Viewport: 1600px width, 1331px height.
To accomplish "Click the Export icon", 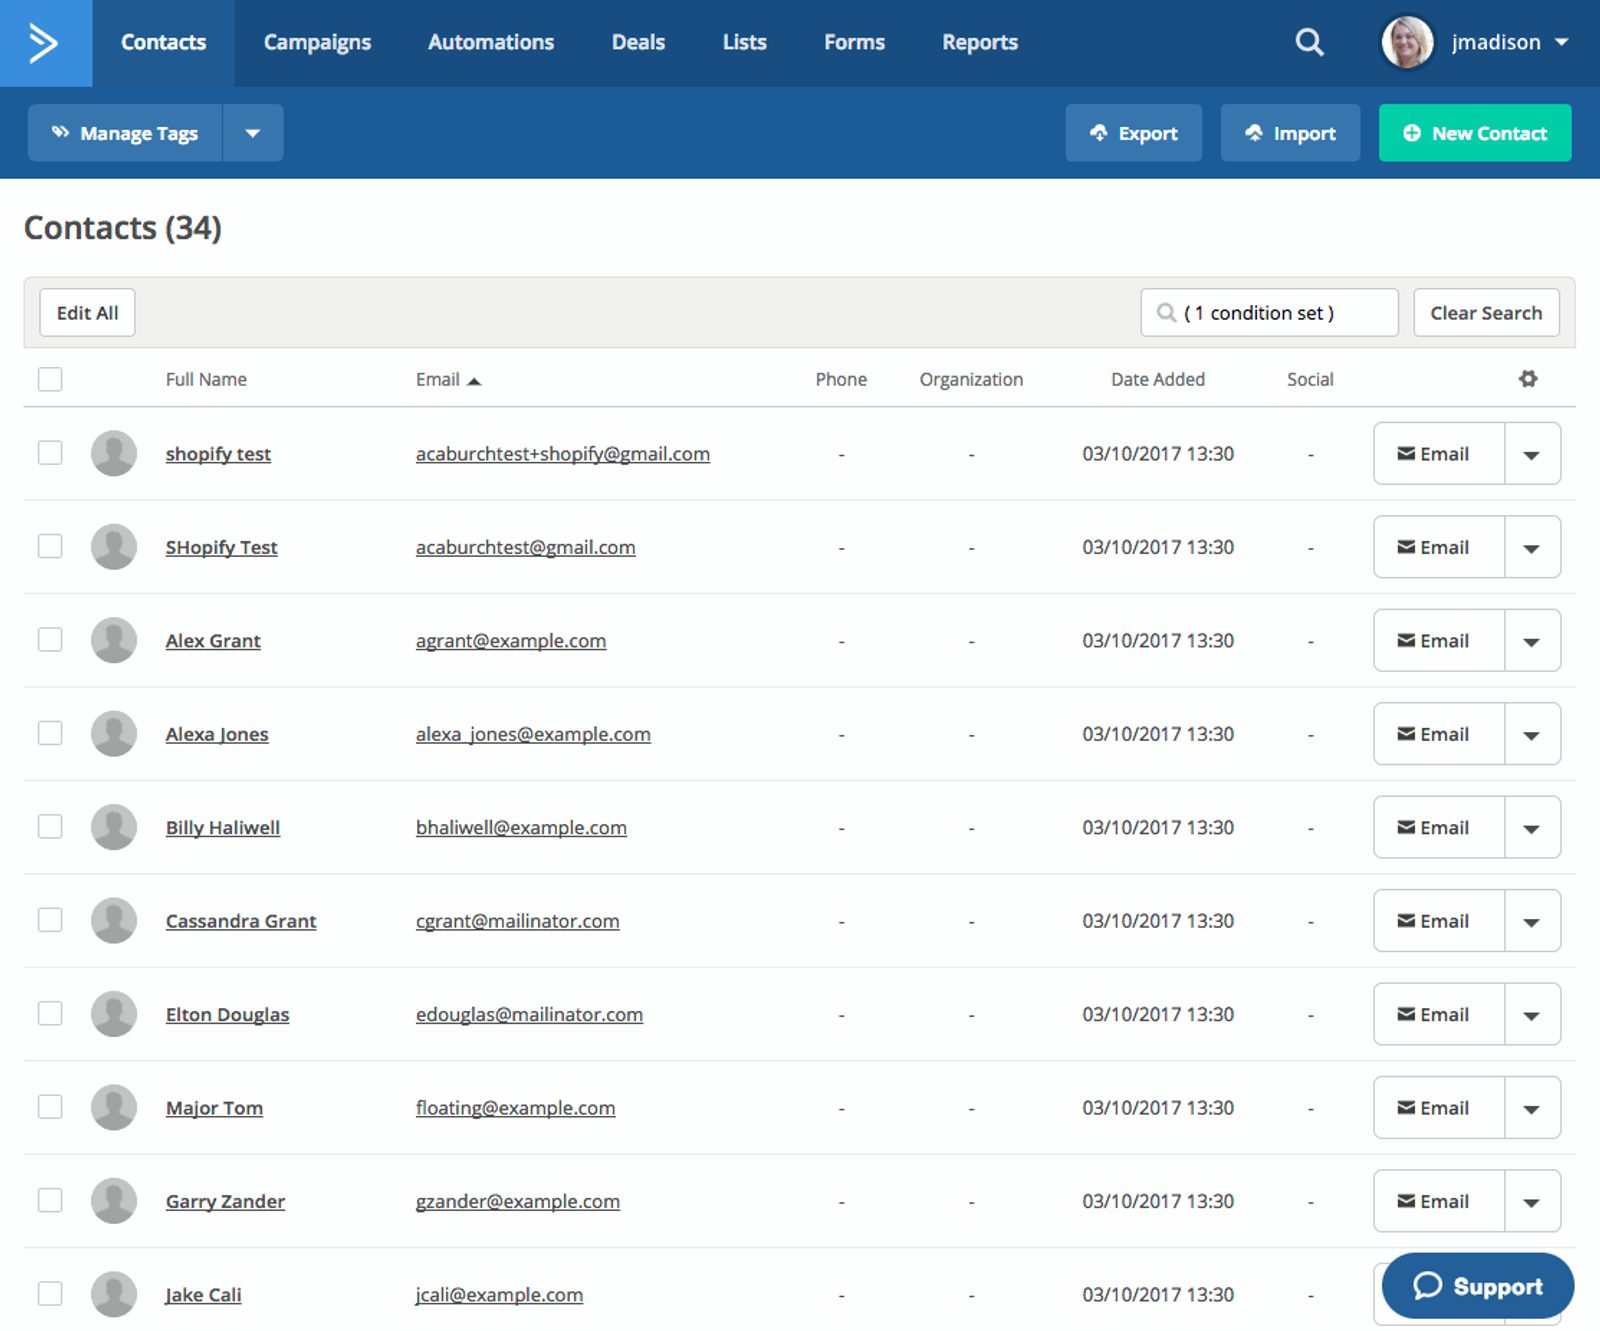I will pos(1100,133).
